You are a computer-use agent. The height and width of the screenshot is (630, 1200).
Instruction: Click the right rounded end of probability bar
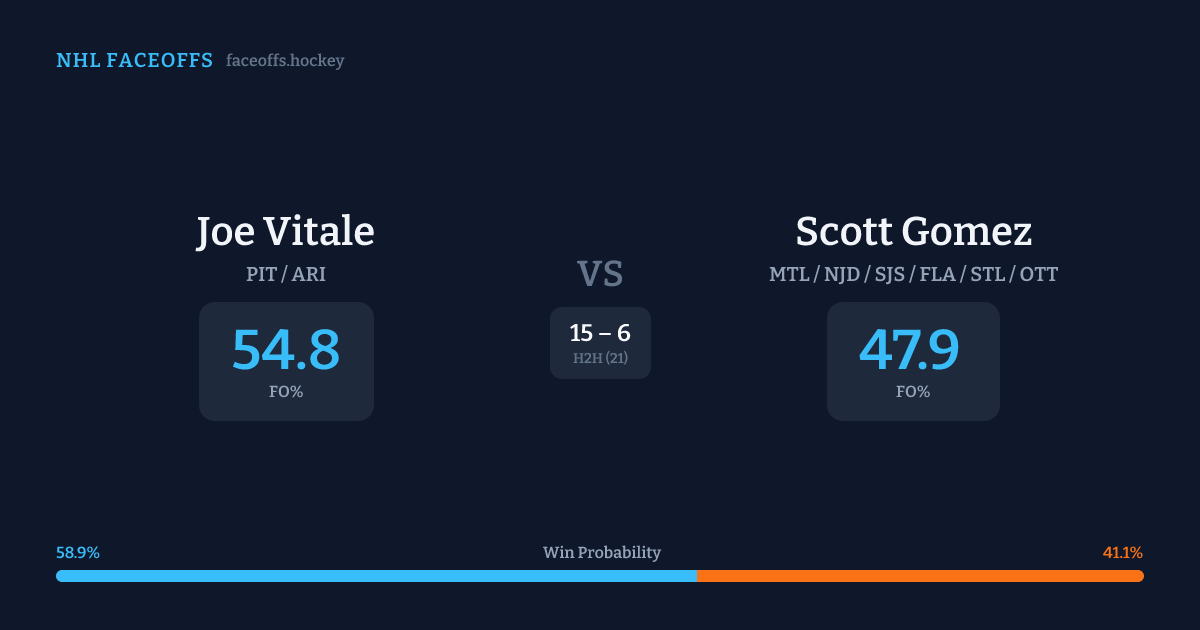click(1139, 576)
